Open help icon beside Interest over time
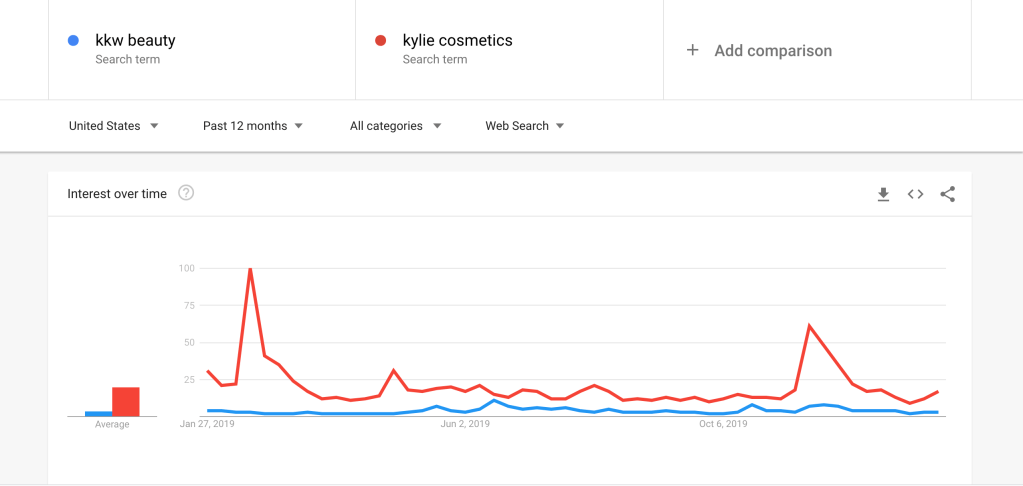 tap(186, 193)
